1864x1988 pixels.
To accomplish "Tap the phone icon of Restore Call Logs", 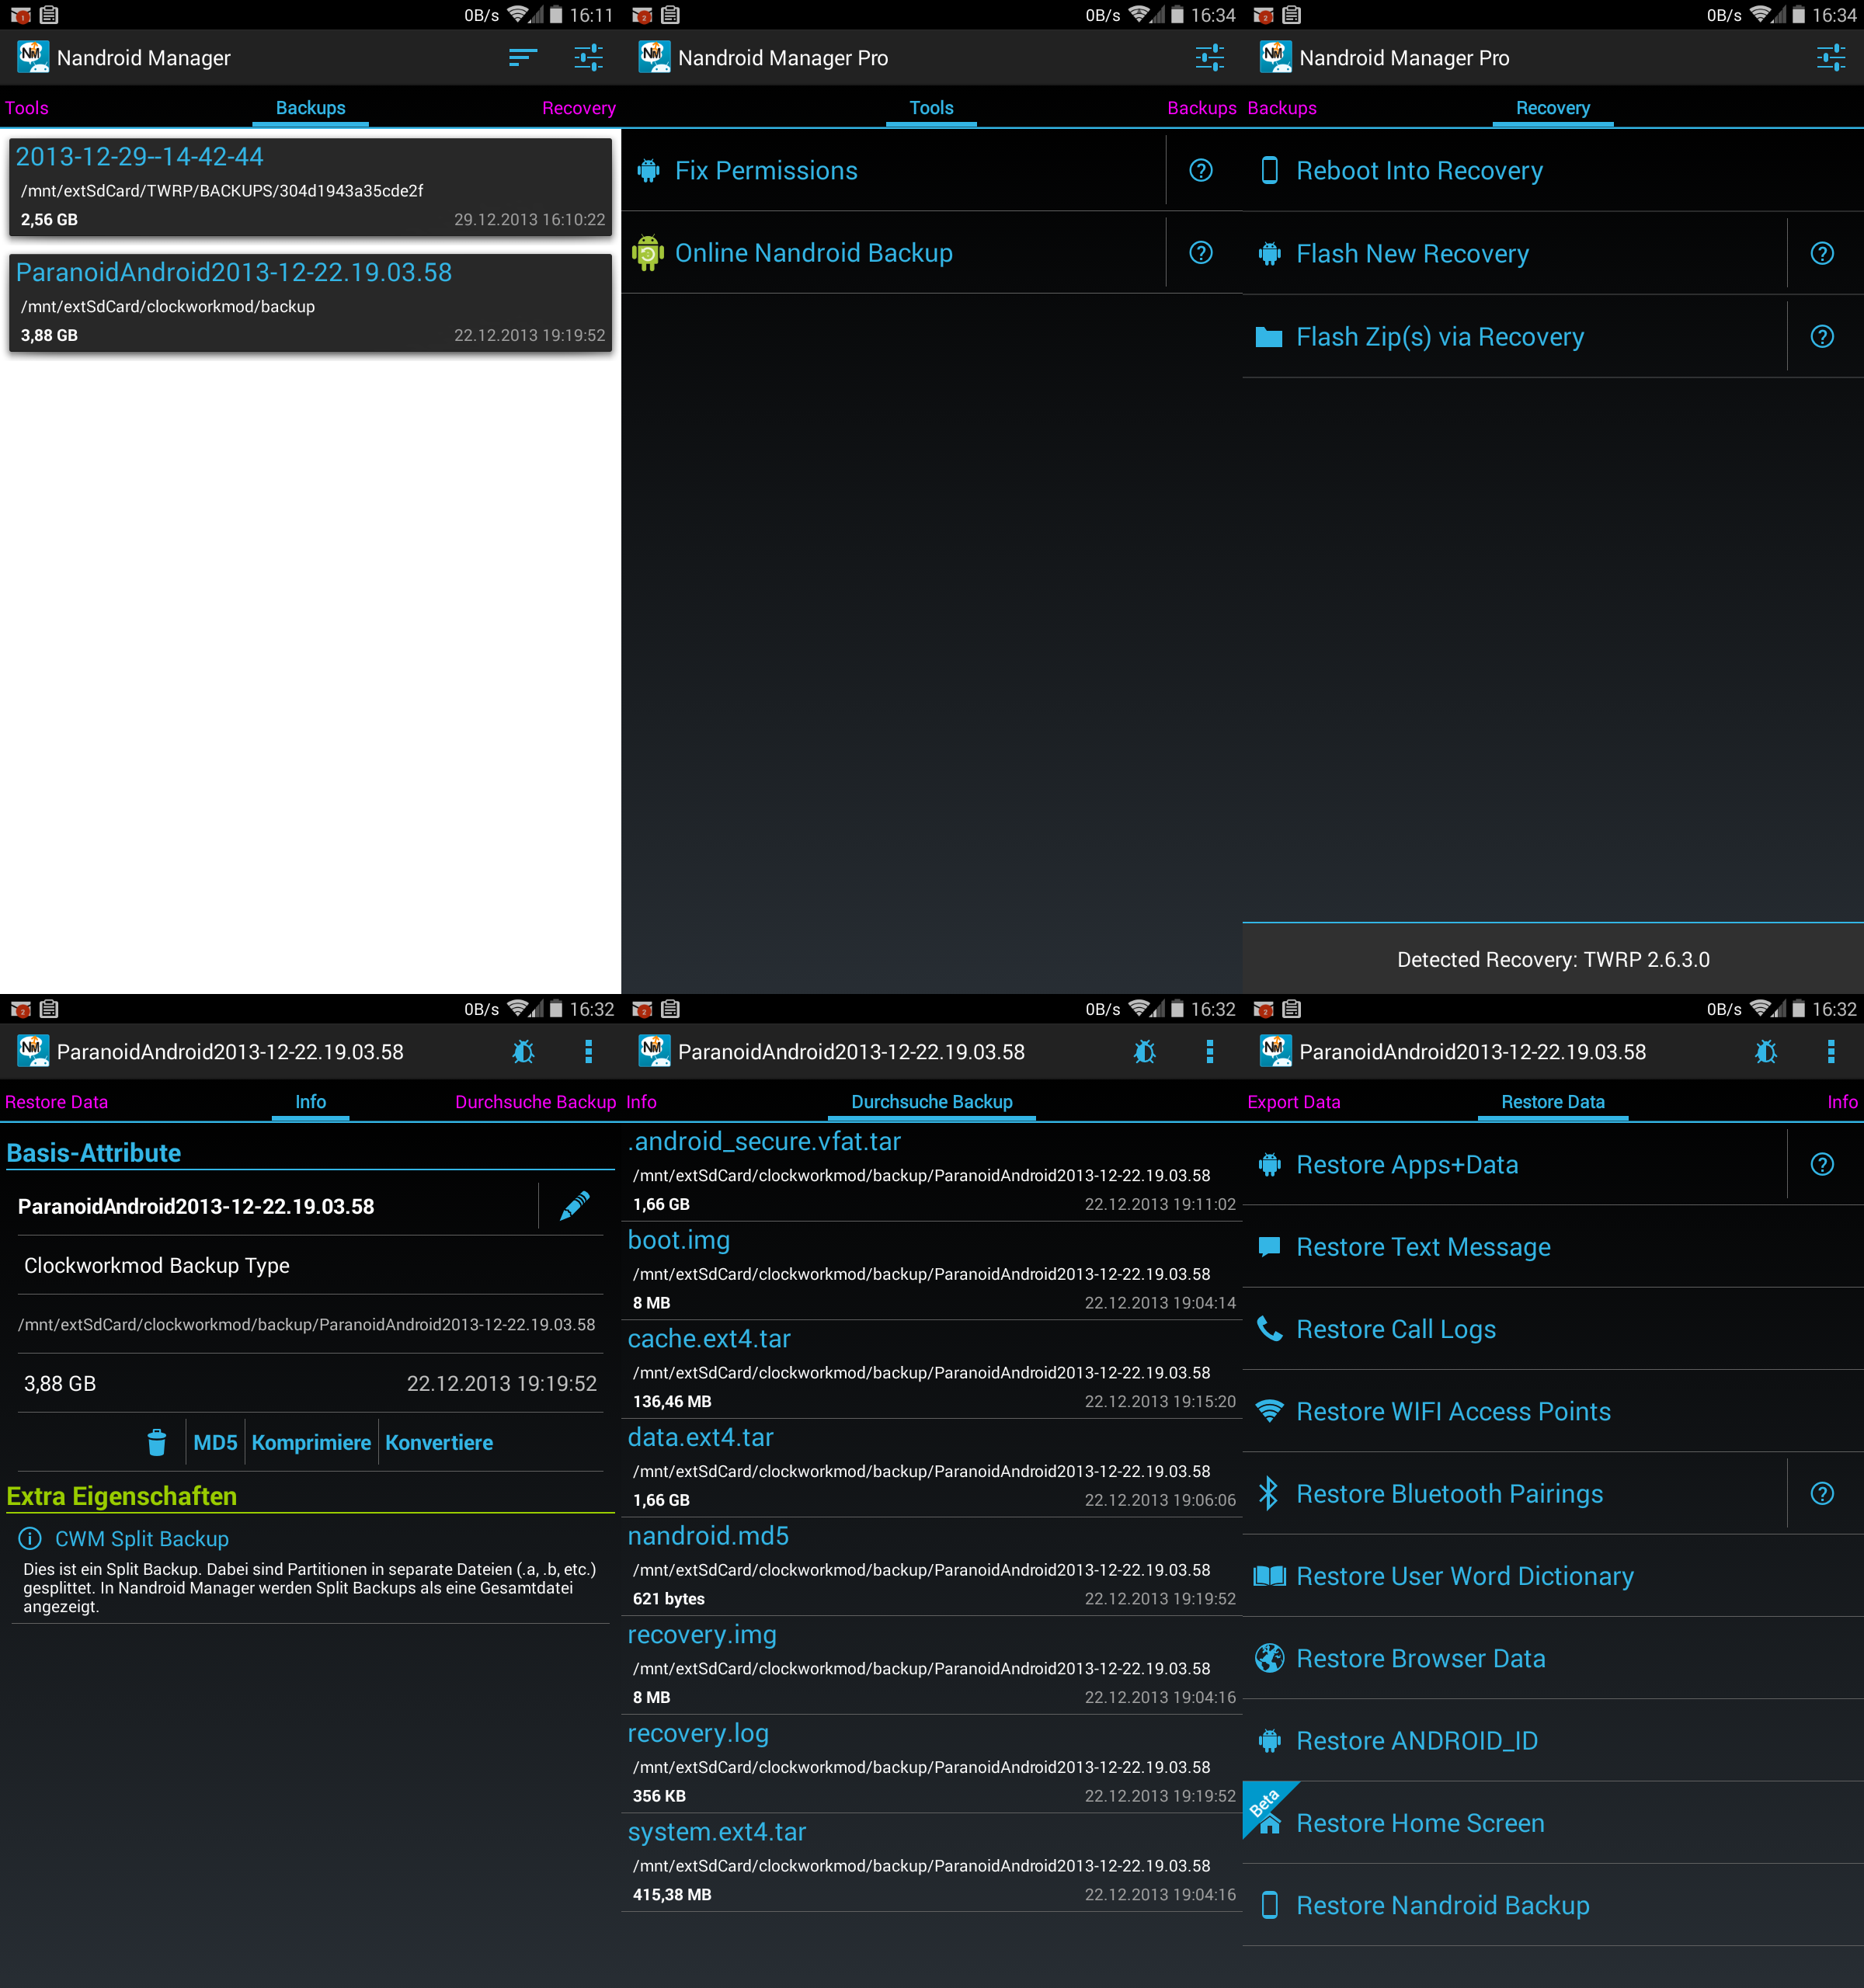I will pos(1269,1329).
